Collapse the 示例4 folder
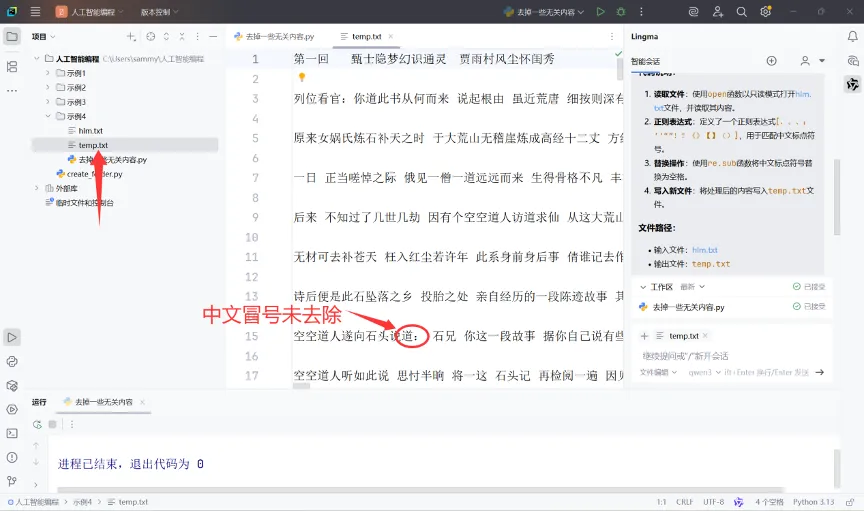The image size is (864, 512). coord(47,116)
